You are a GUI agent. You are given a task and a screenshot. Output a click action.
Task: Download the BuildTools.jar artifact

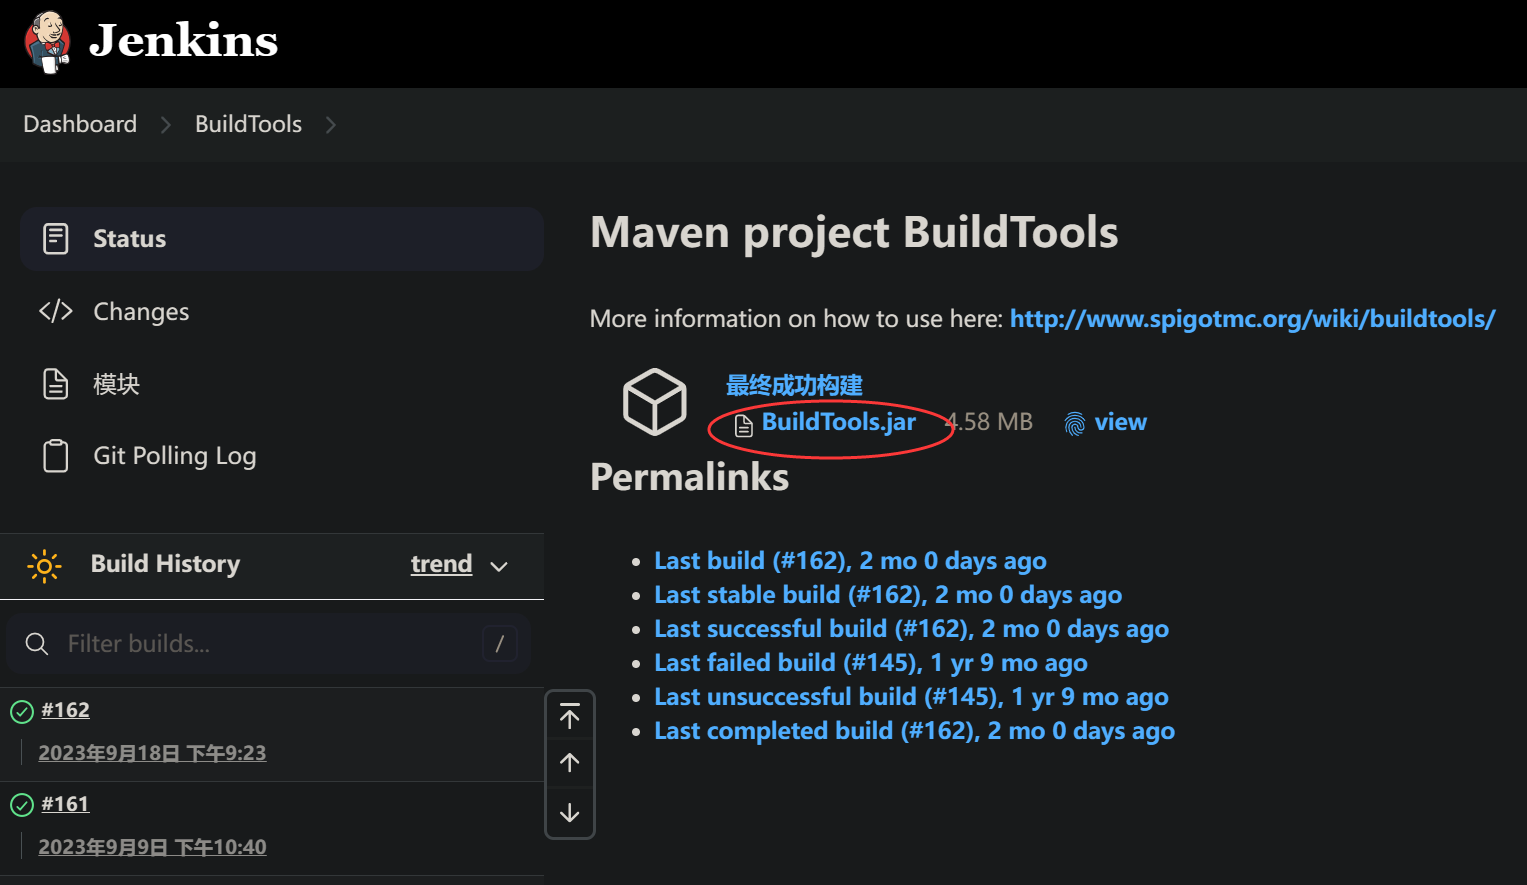click(838, 422)
